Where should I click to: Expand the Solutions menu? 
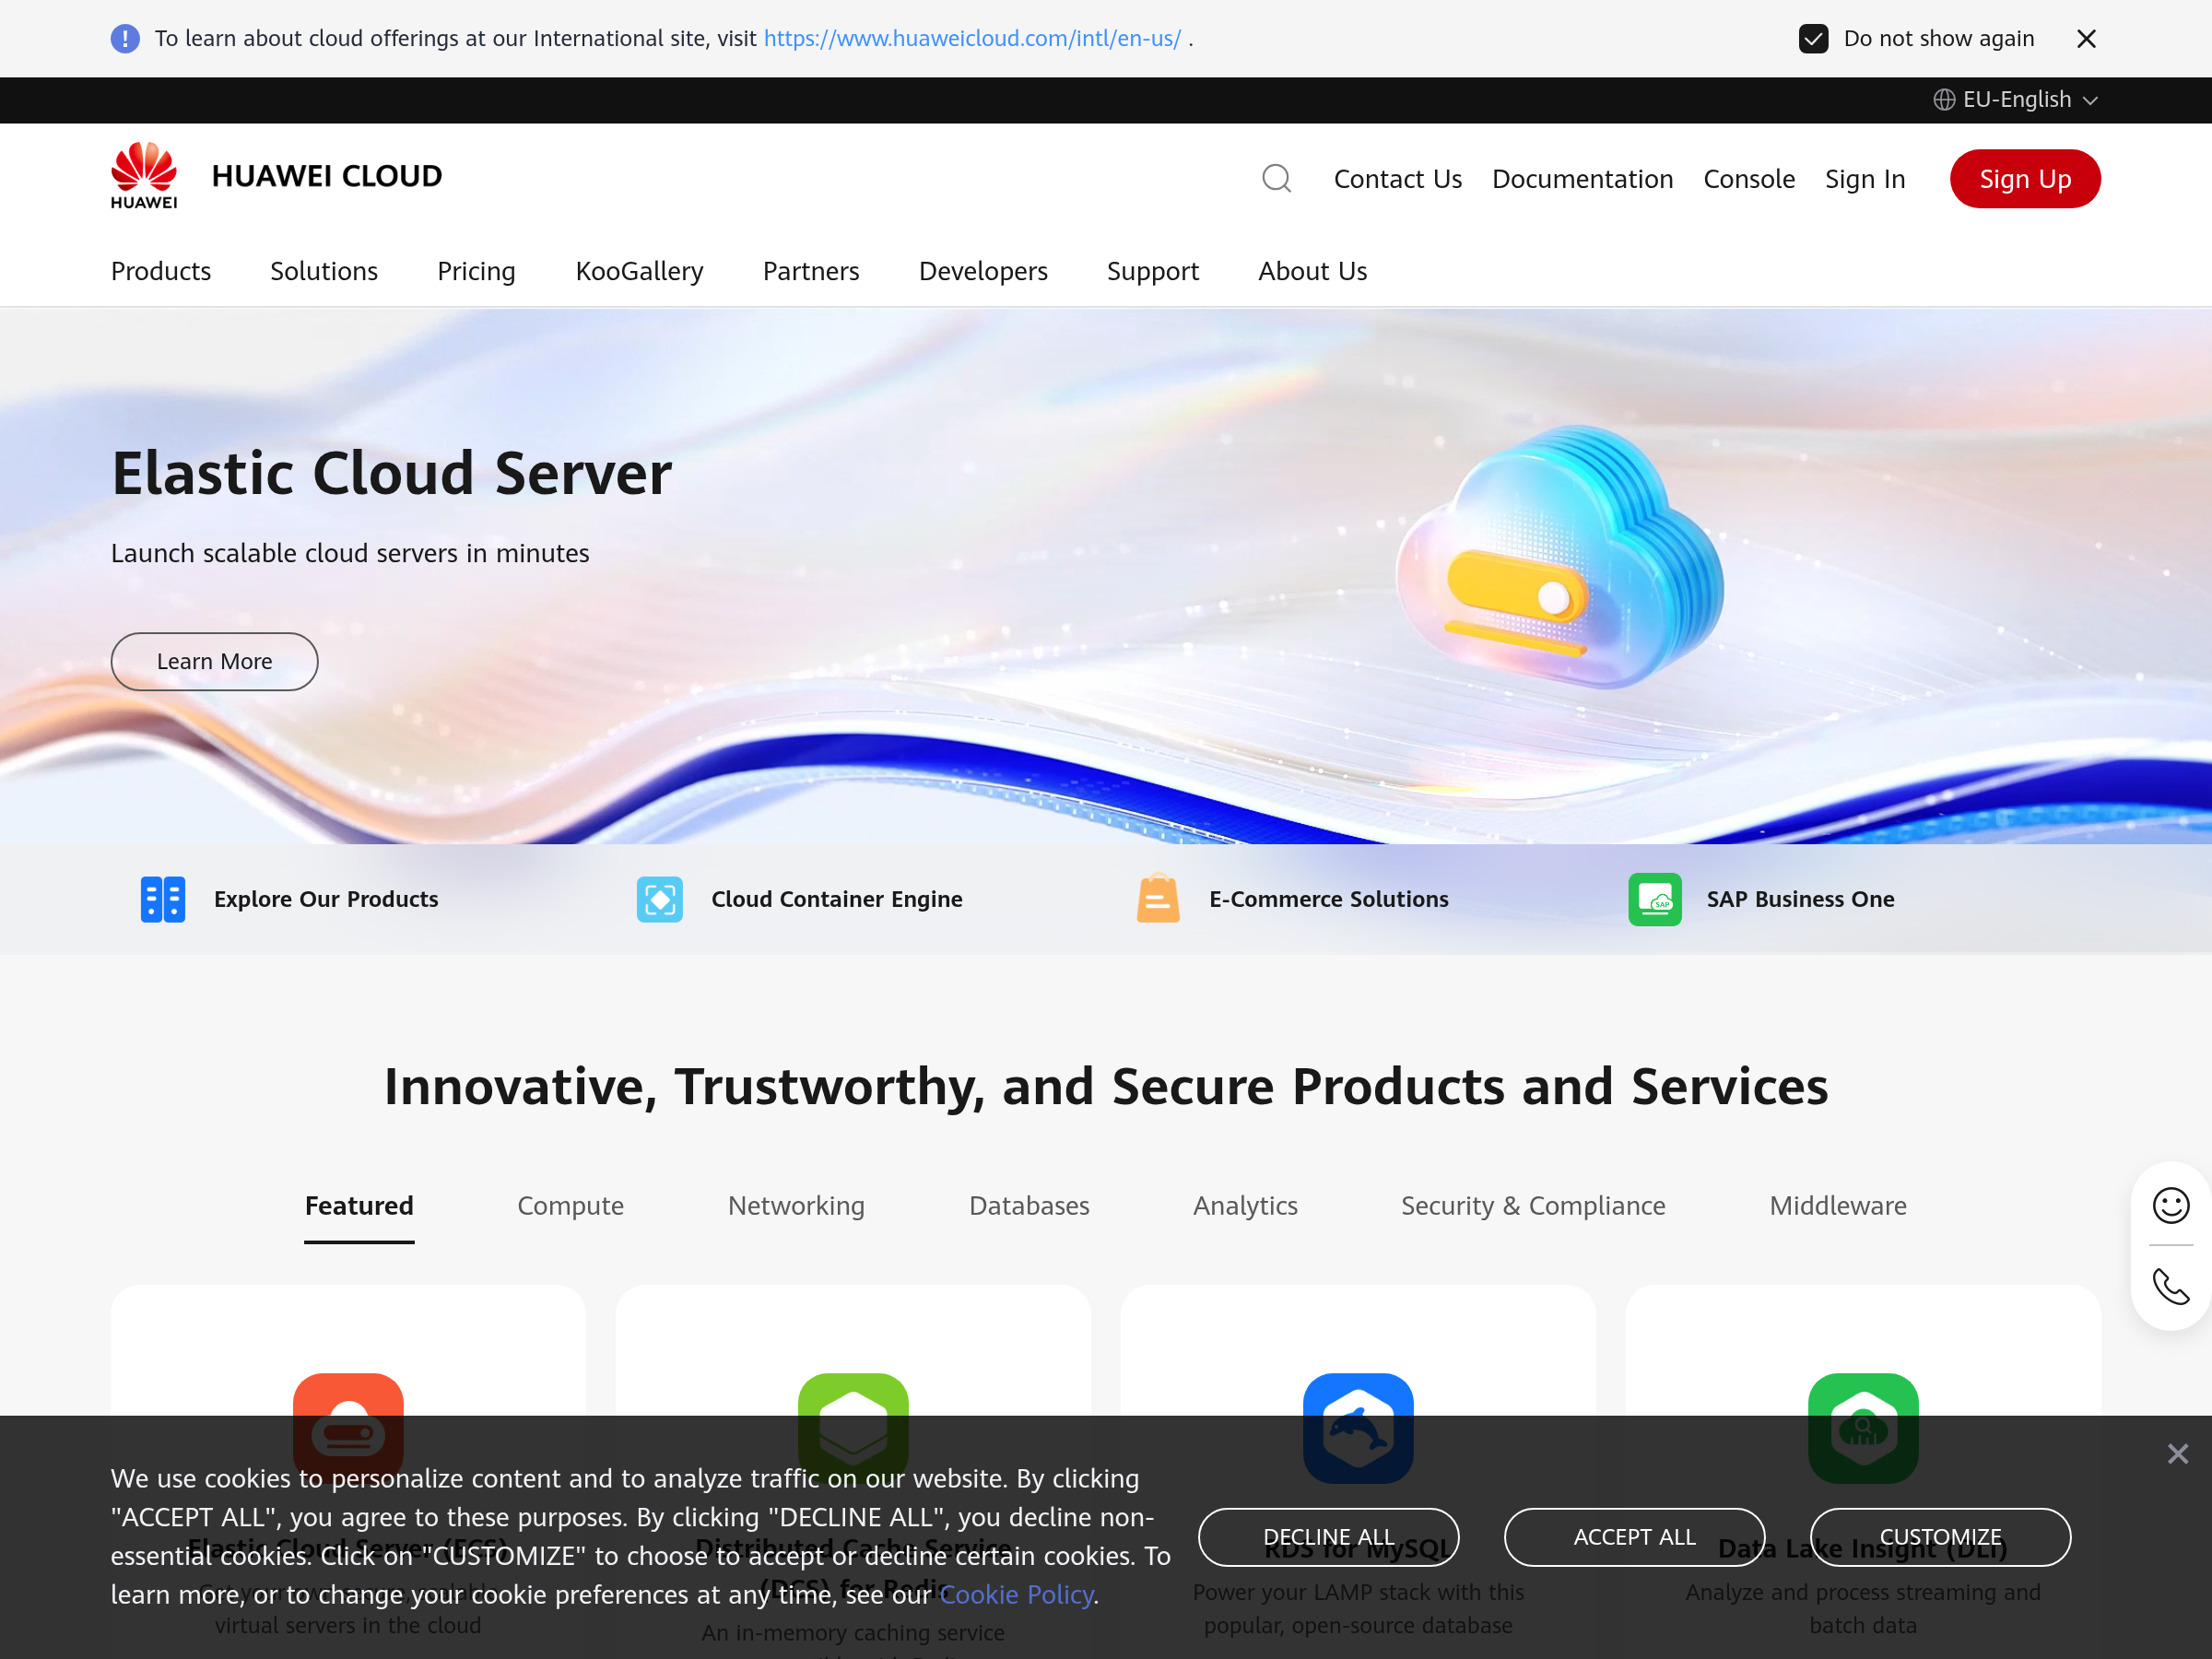click(324, 271)
